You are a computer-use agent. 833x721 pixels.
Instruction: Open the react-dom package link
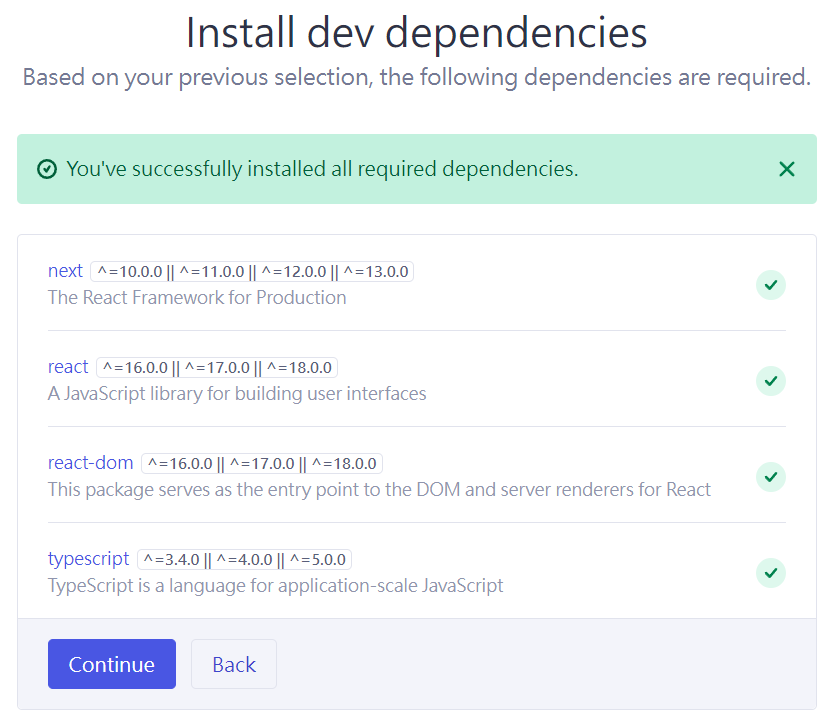click(90, 463)
